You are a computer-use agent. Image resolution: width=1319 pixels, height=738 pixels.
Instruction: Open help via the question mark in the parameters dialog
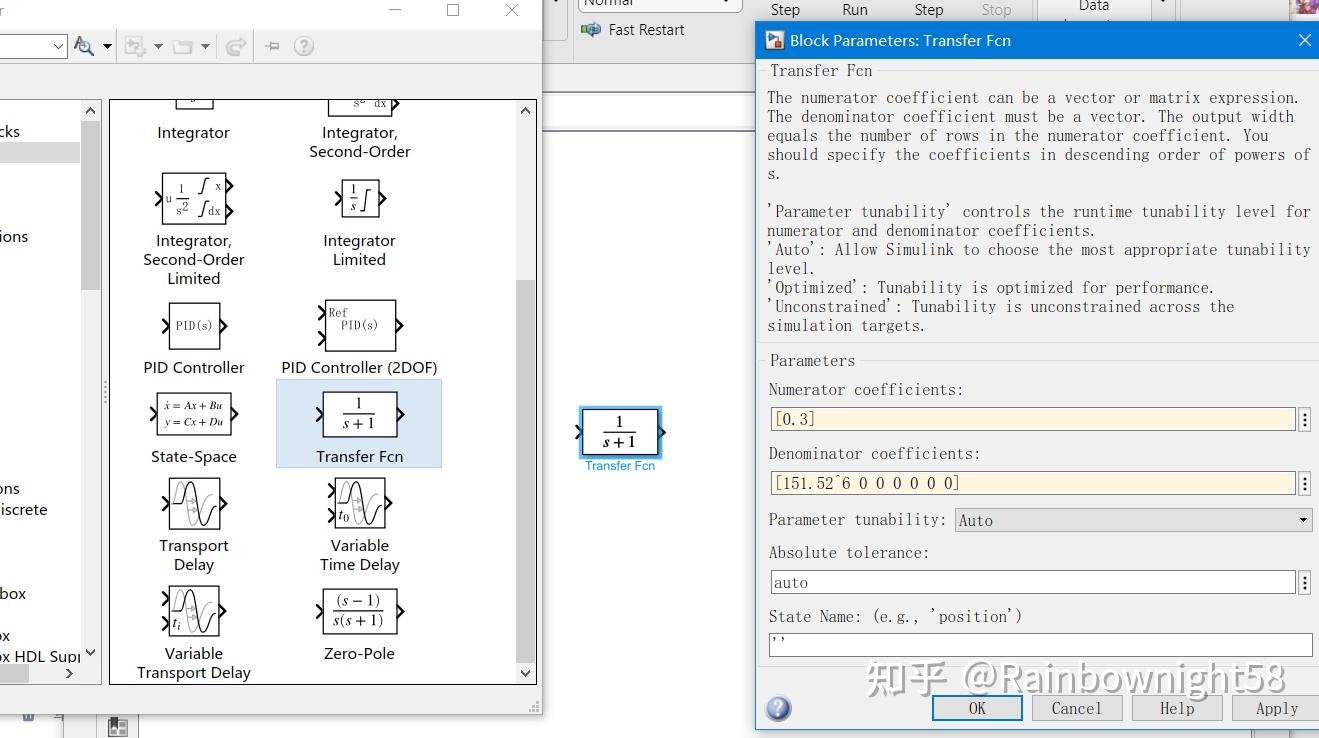click(x=777, y=709)
